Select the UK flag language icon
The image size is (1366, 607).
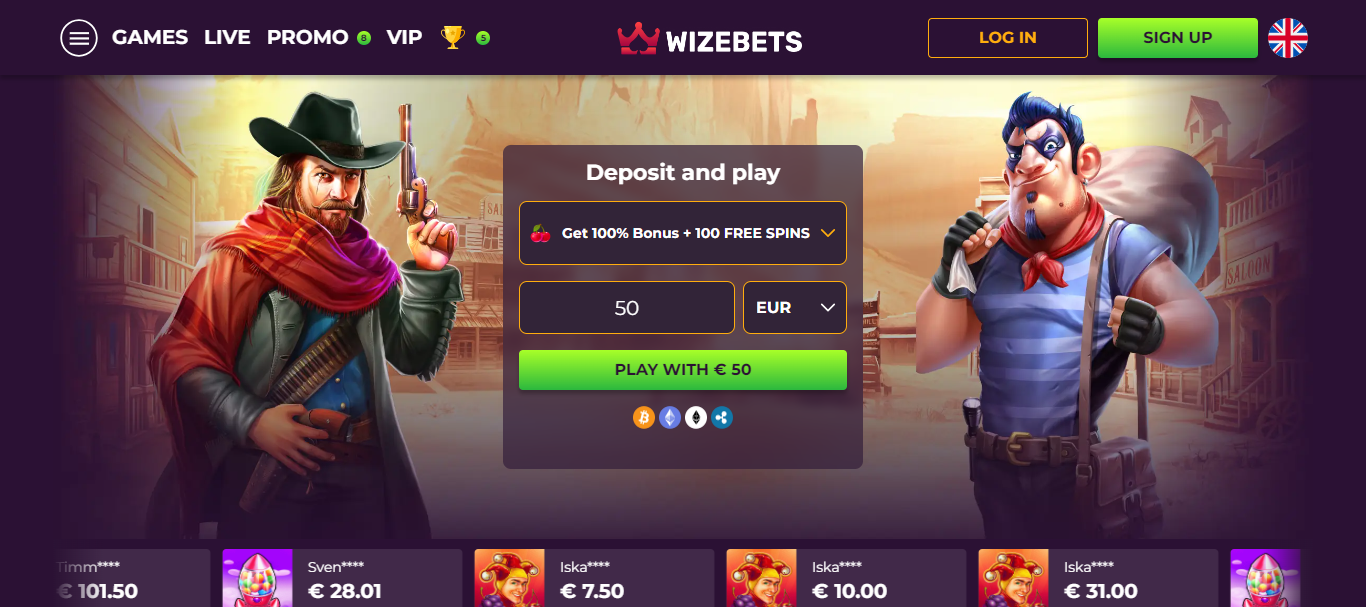pyautogui.click(x=1288, y=38)
